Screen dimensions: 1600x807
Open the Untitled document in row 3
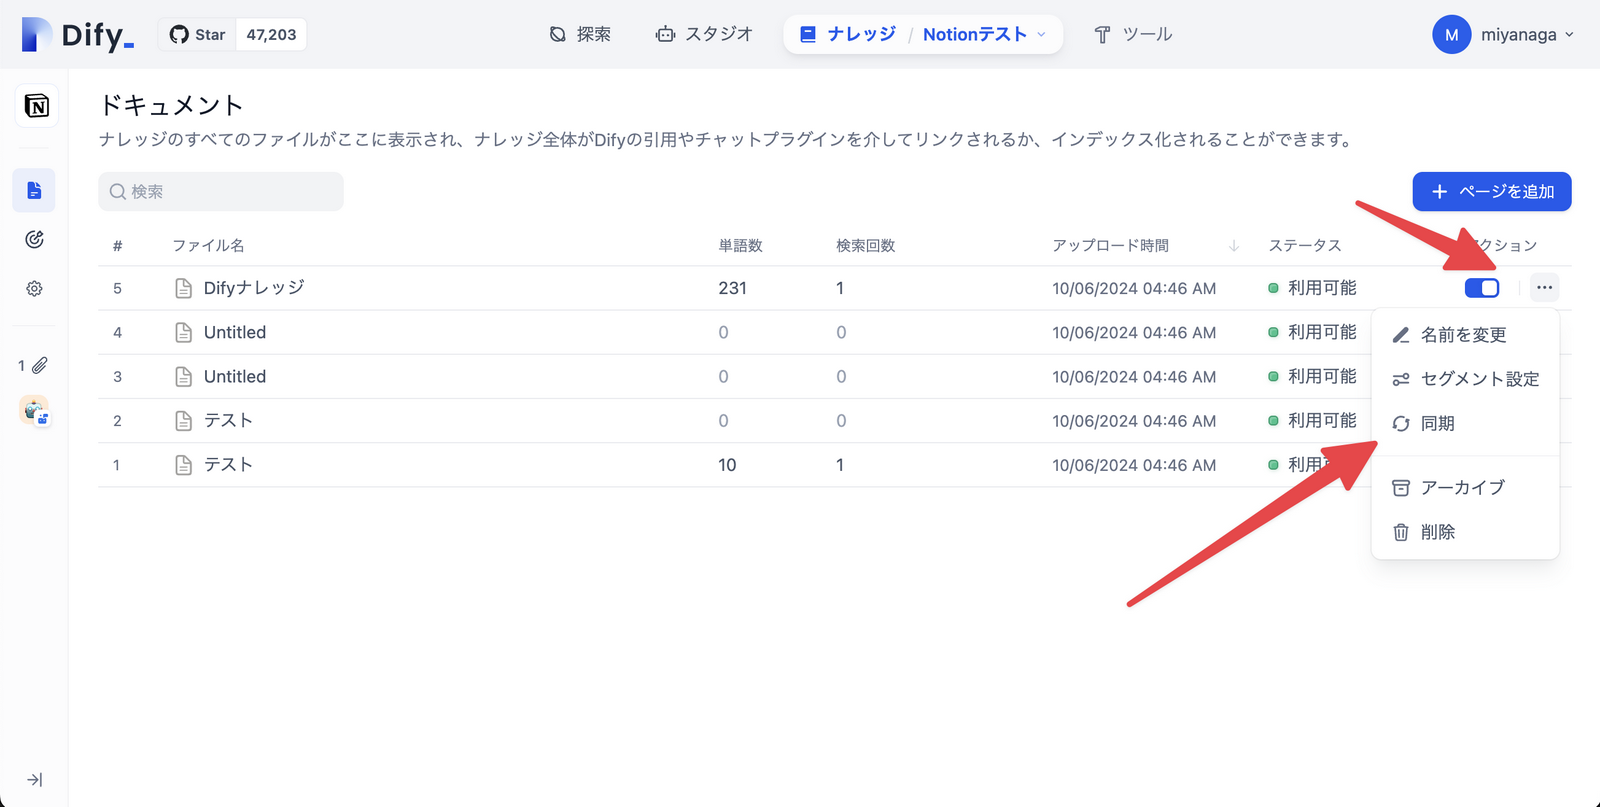coord(235,376)
